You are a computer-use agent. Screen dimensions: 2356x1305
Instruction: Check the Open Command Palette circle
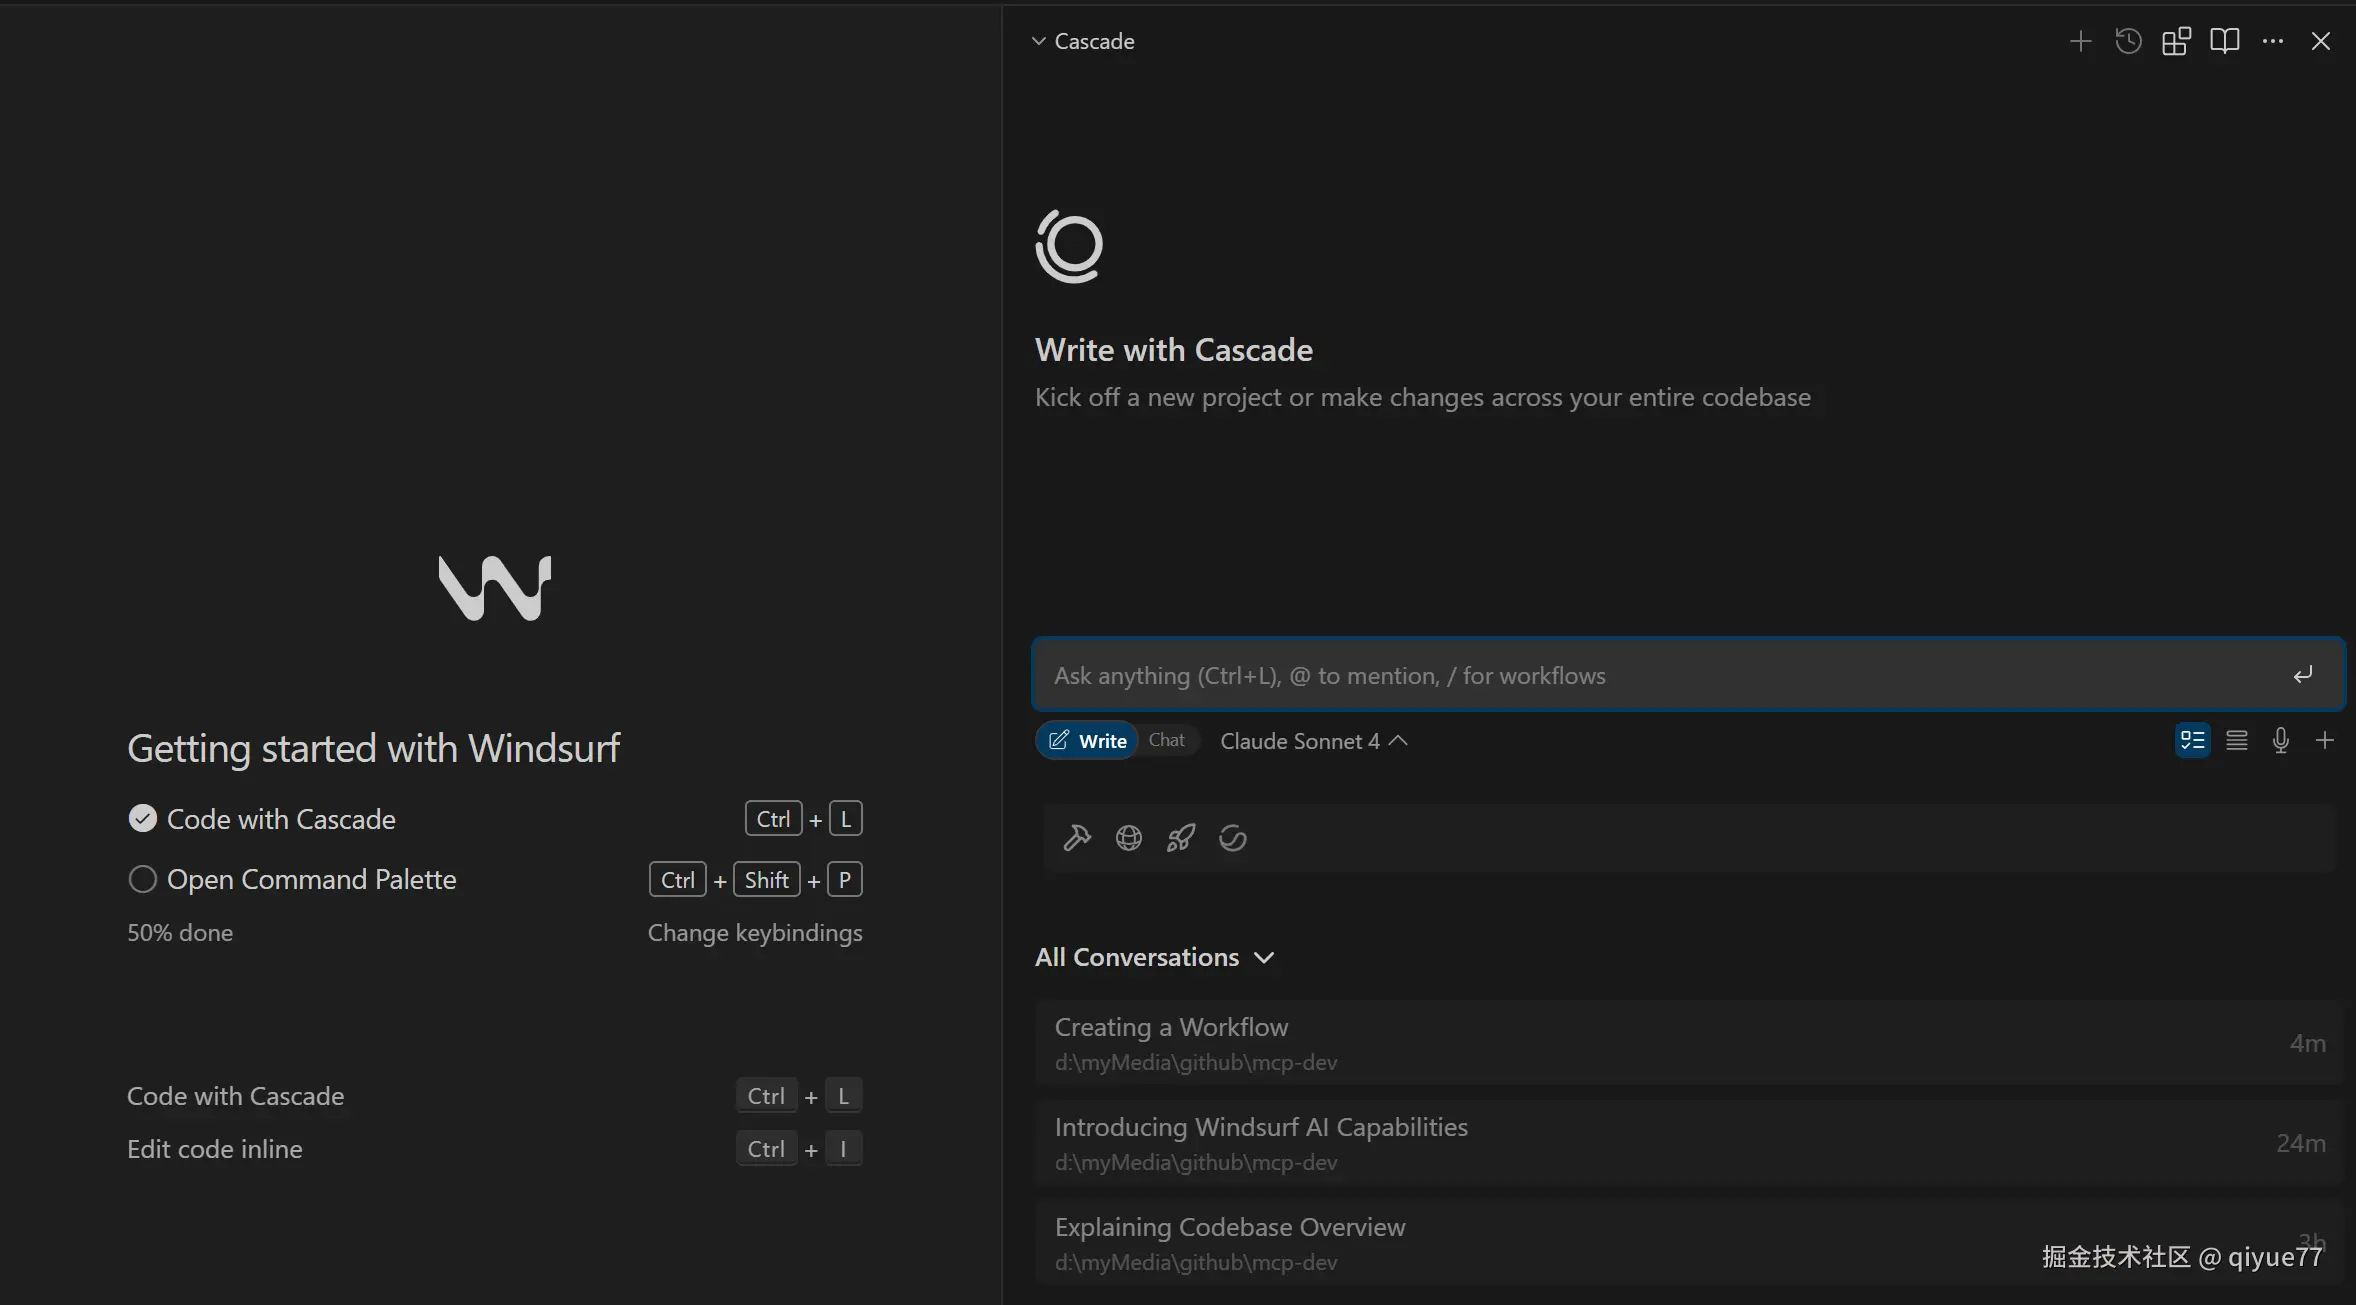[143, 879]
